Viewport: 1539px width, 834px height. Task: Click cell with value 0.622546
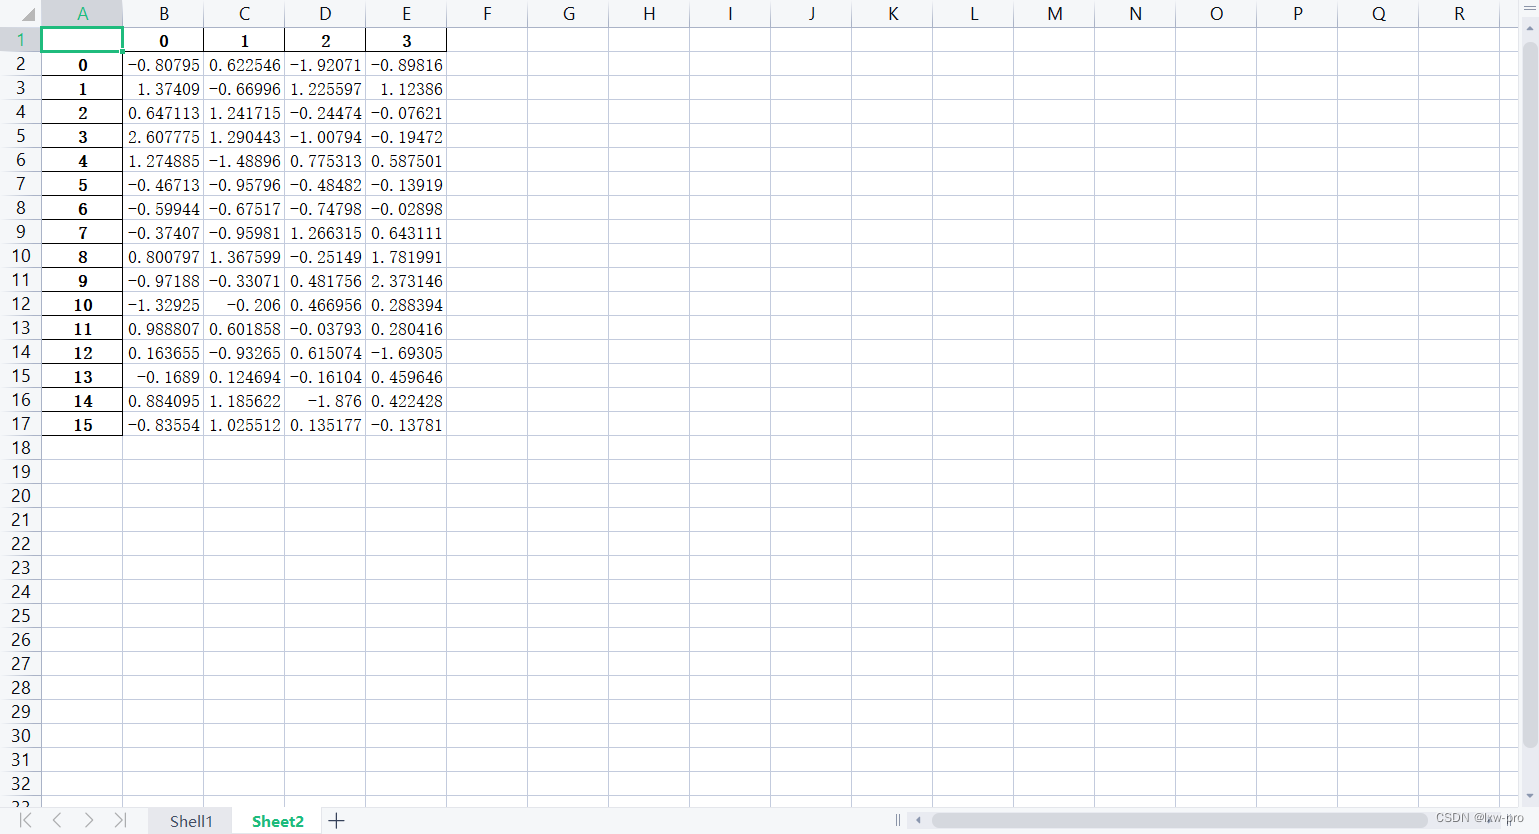(x=244, y=64)
